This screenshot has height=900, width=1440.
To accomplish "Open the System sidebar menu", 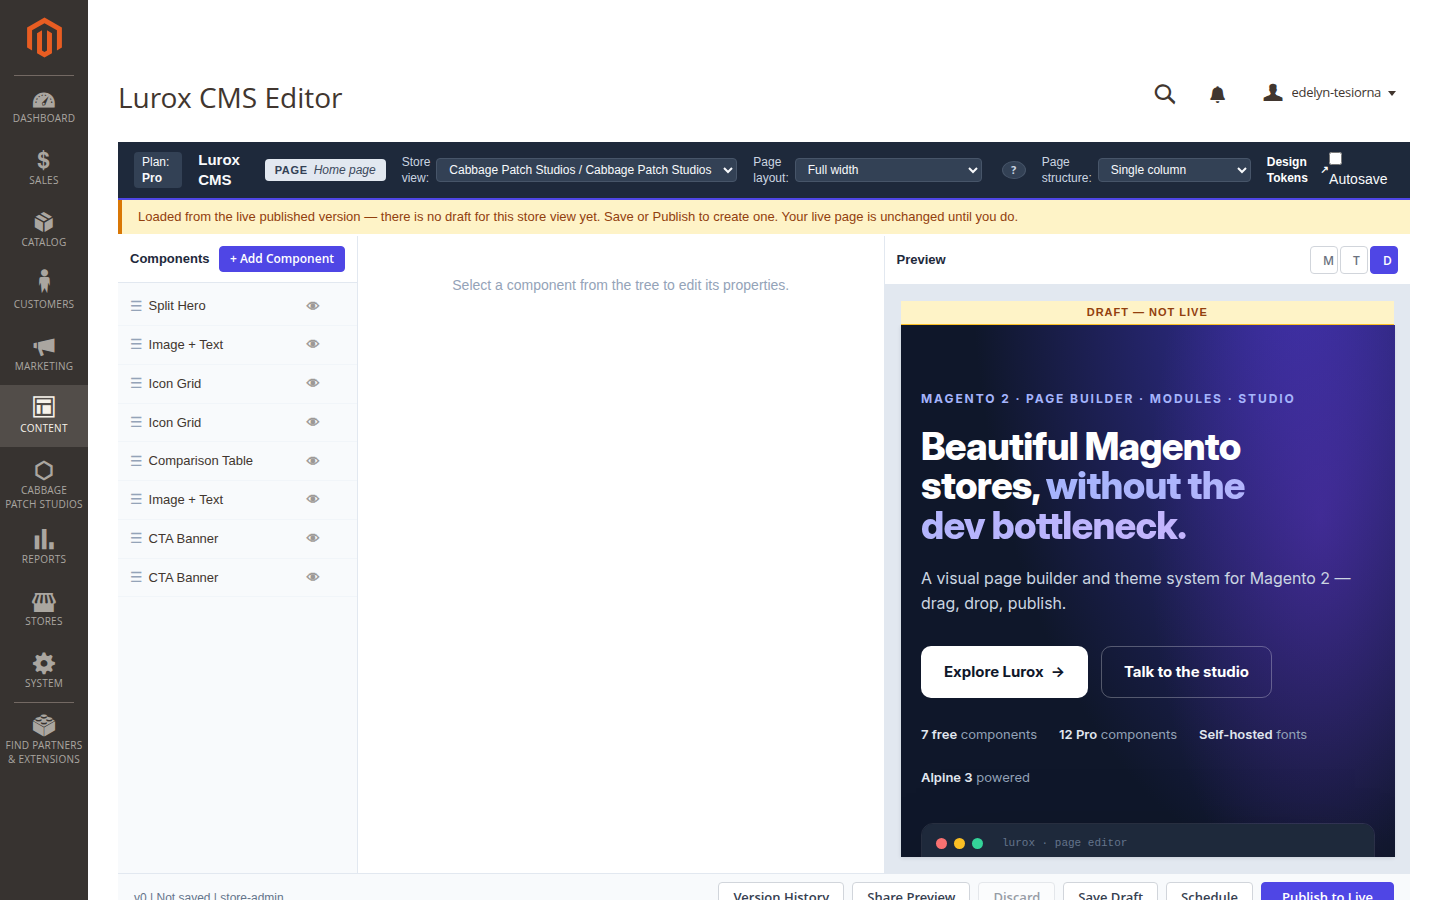I will 44,671.
